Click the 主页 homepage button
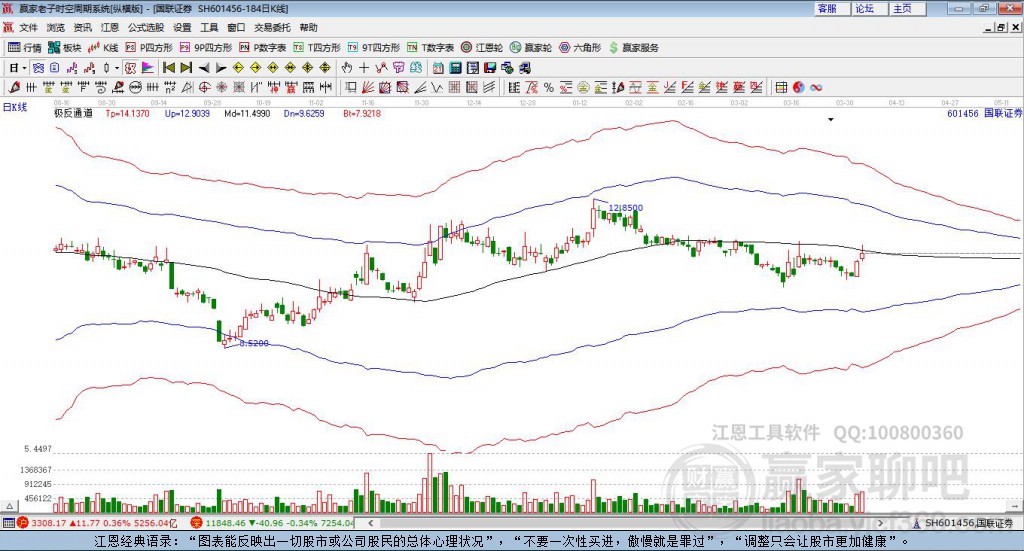This screenshot has width=1024, height=551. click(x=906, y=8)
